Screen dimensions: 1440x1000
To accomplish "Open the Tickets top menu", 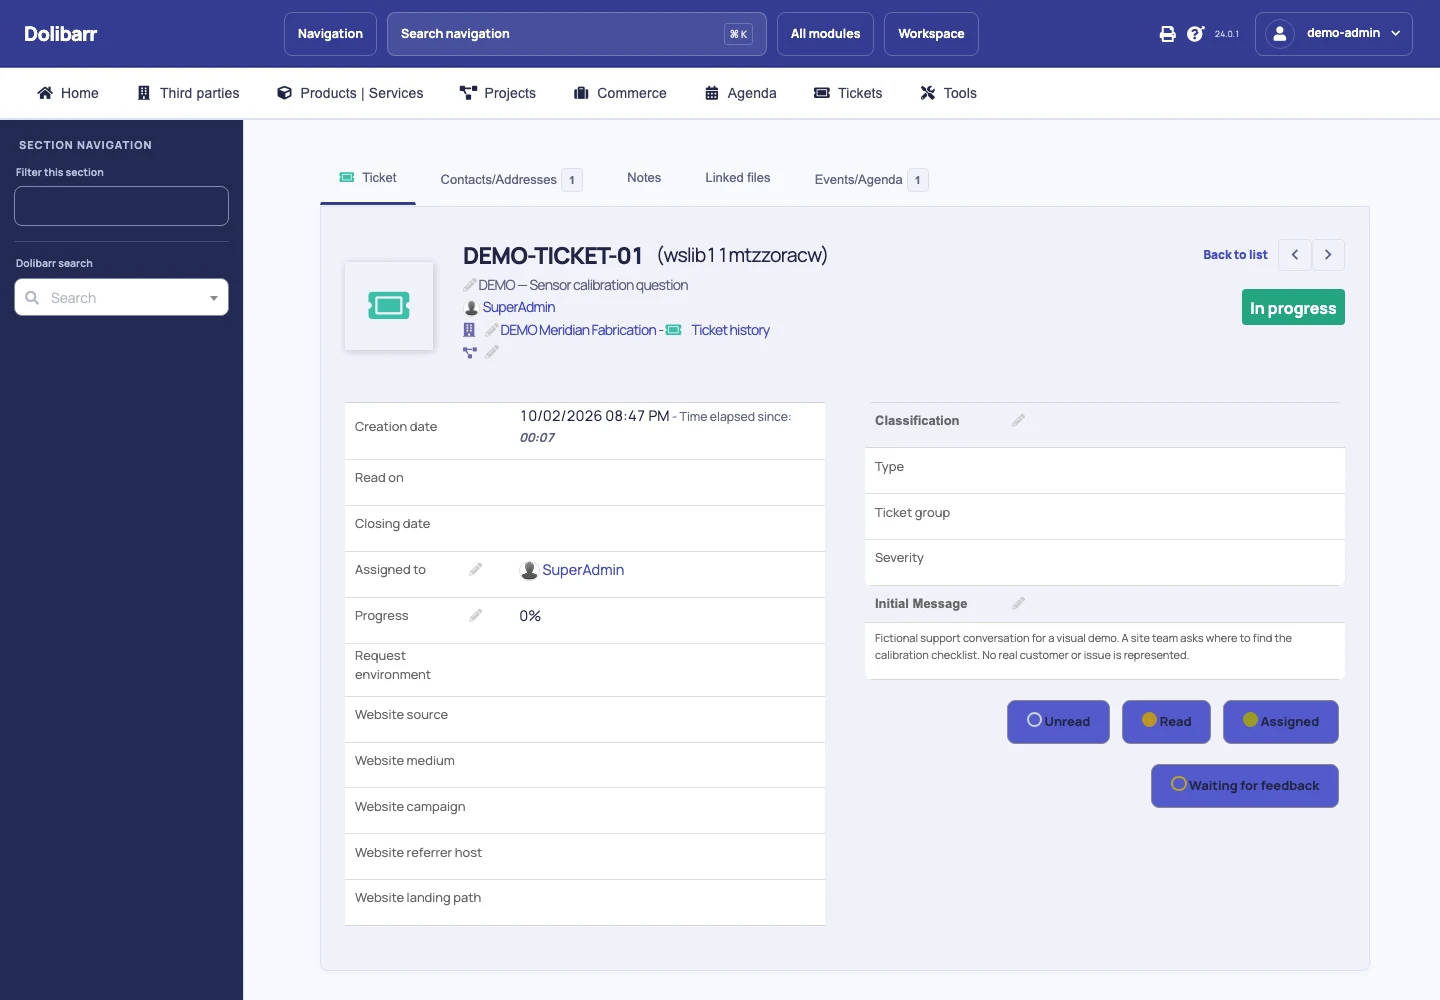I will pos(848,93).
